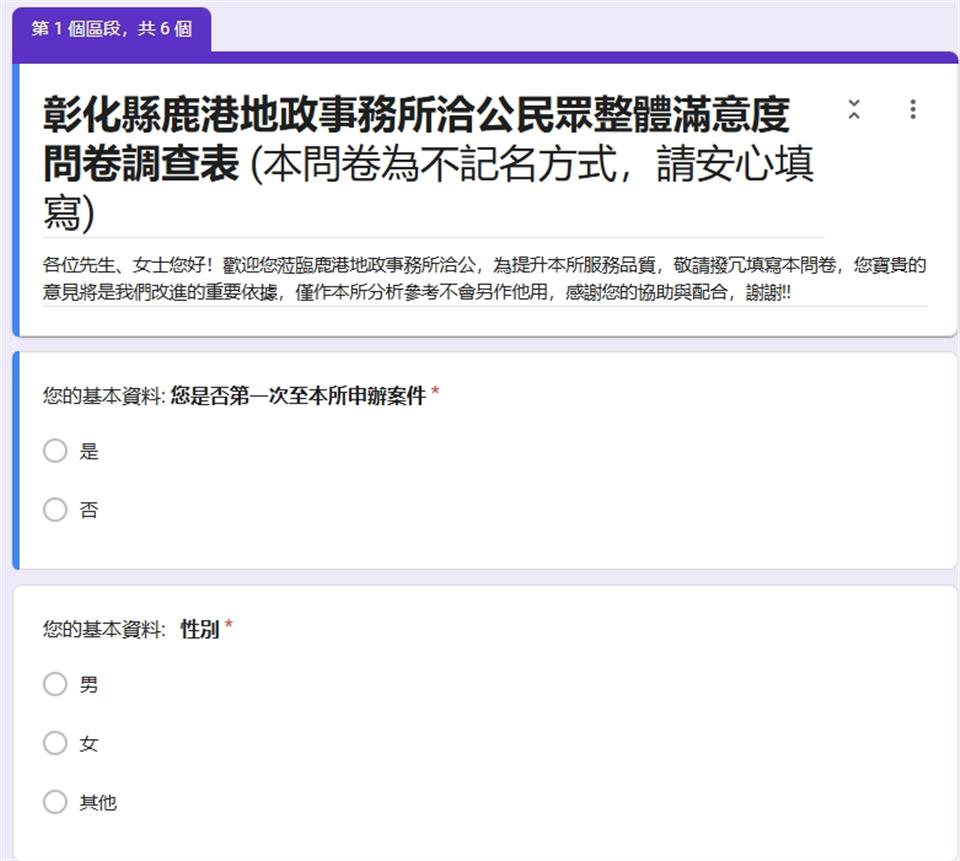This screenshot has height=861, width=960.
Task: Click the 性別 question title
Action: point(200,628)
